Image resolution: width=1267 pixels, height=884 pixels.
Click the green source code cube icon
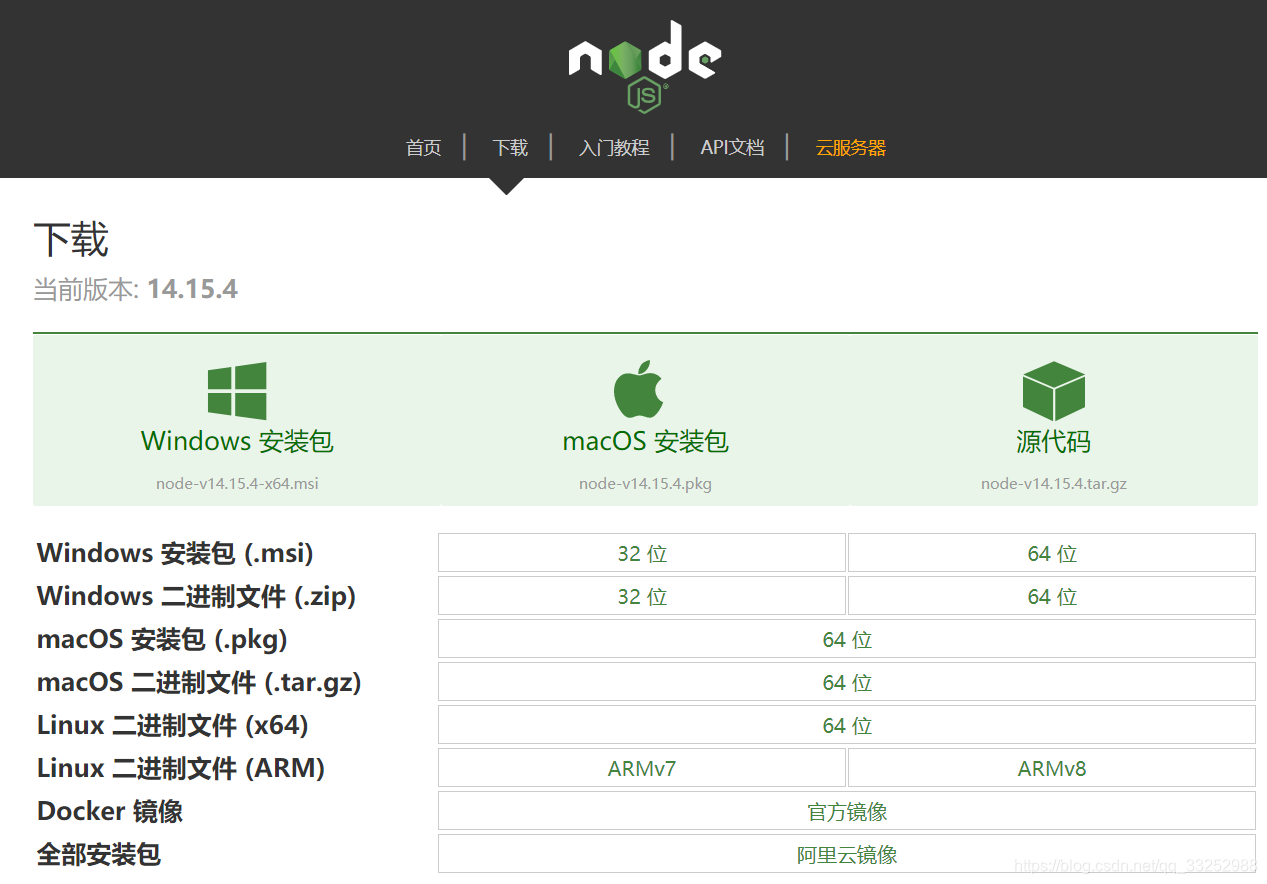click(1053, 391)
